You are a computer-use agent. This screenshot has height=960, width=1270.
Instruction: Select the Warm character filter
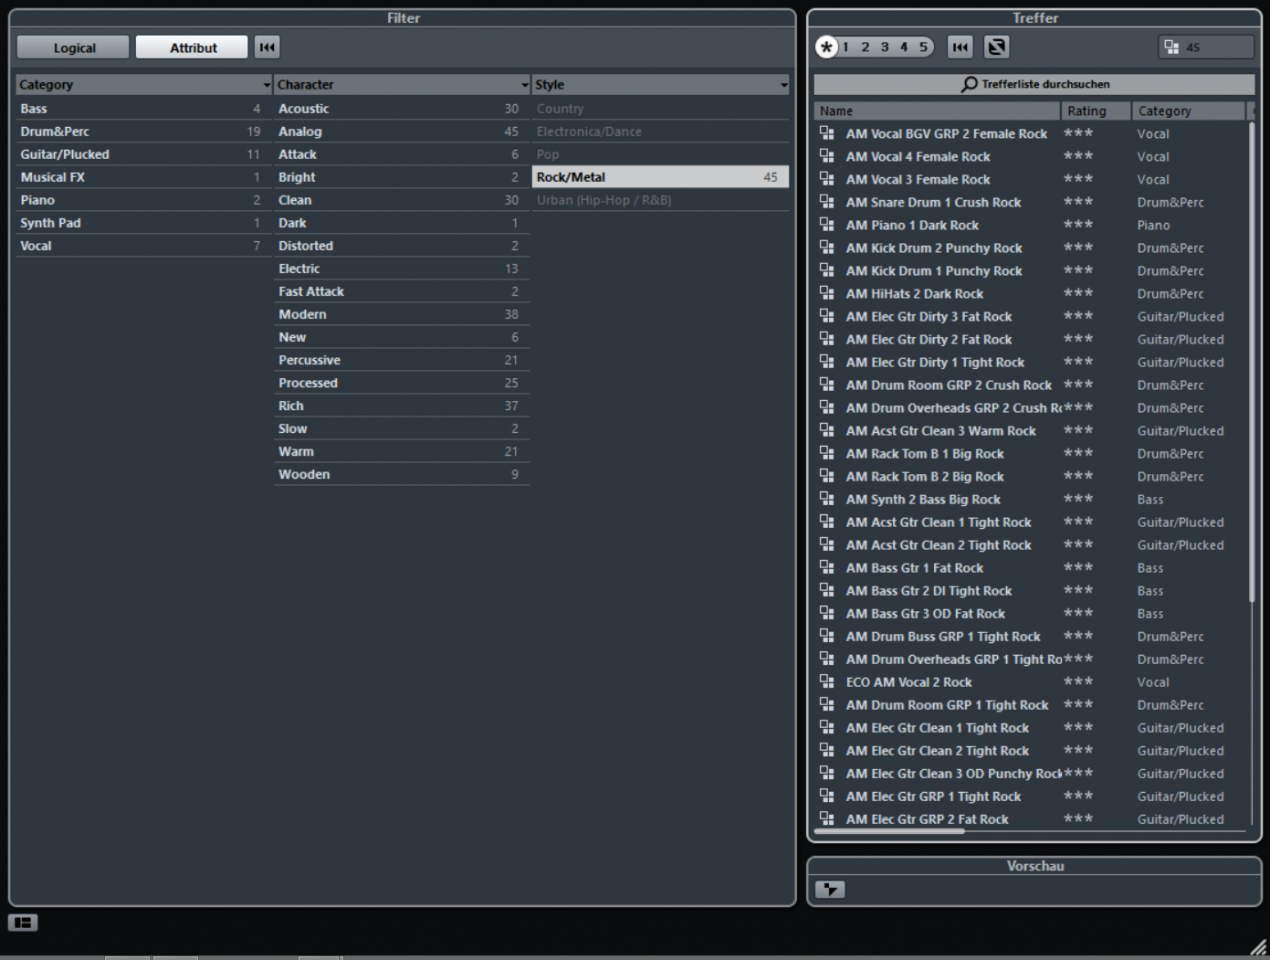(x=402, y=451)
